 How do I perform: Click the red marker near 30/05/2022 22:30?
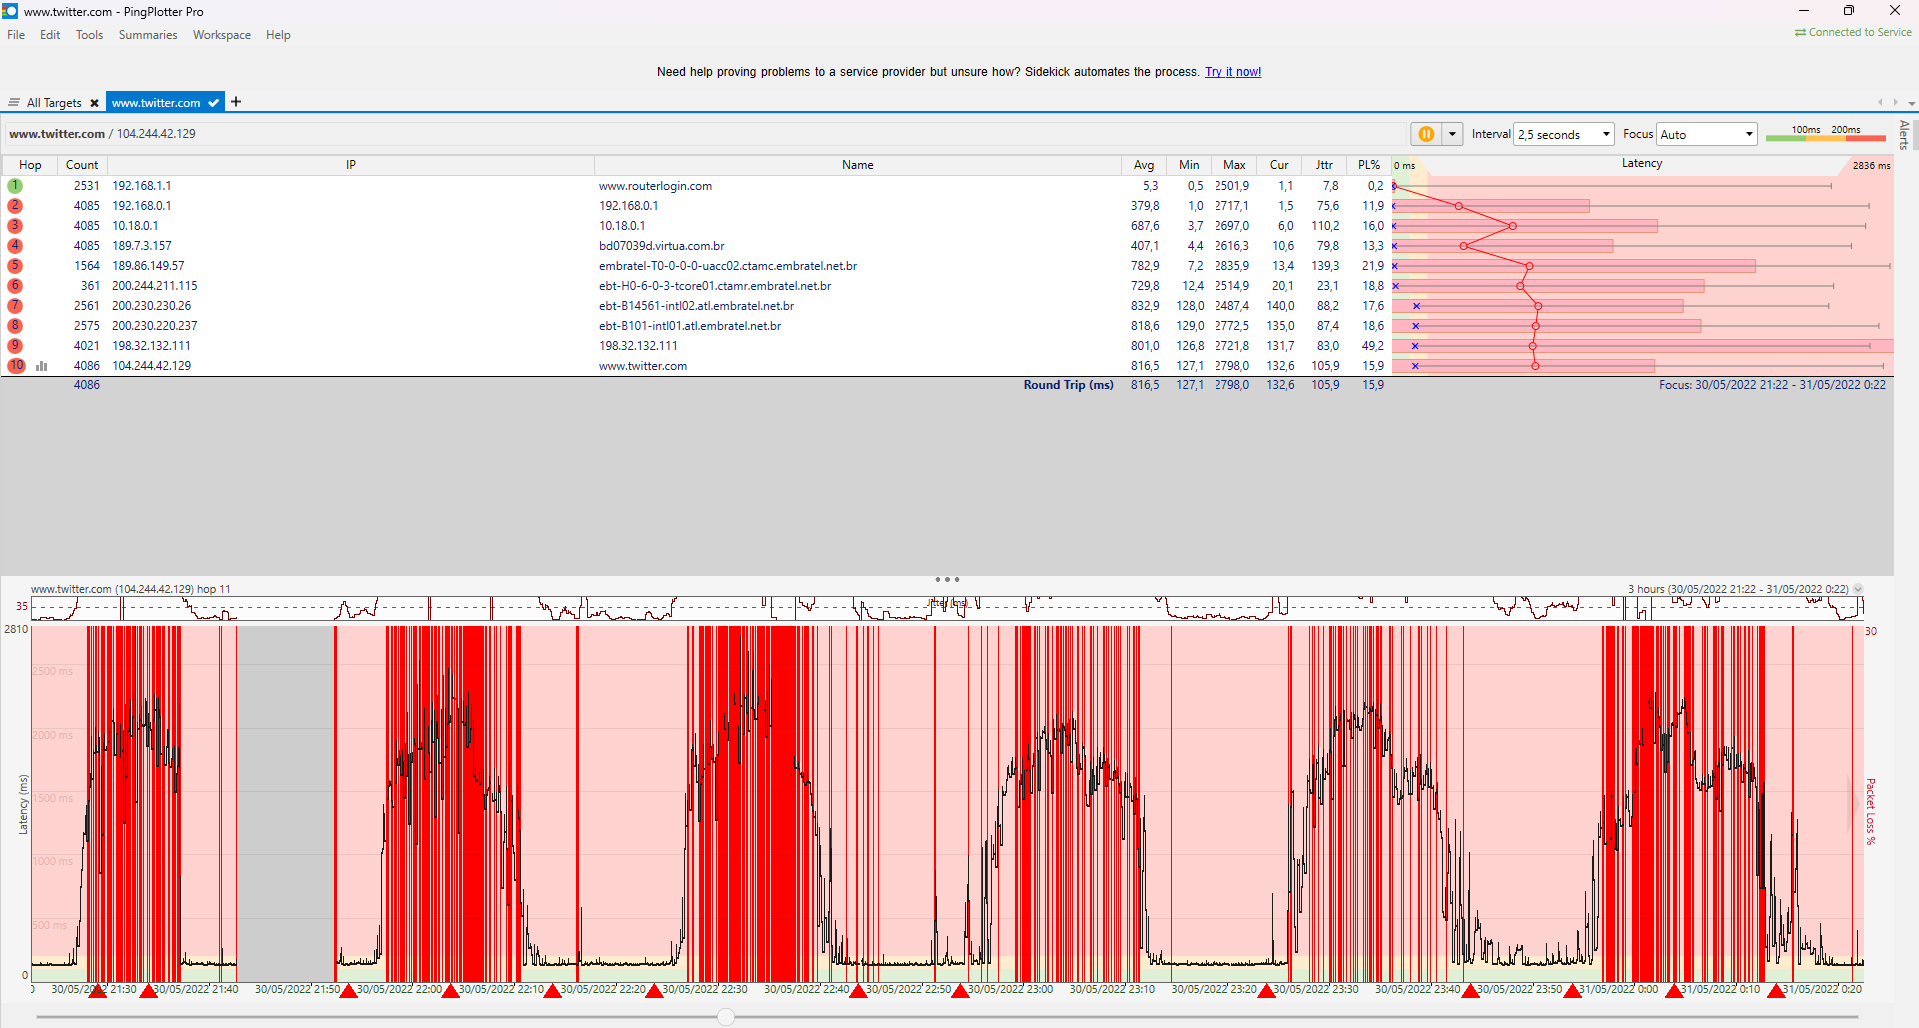point(654,991)
